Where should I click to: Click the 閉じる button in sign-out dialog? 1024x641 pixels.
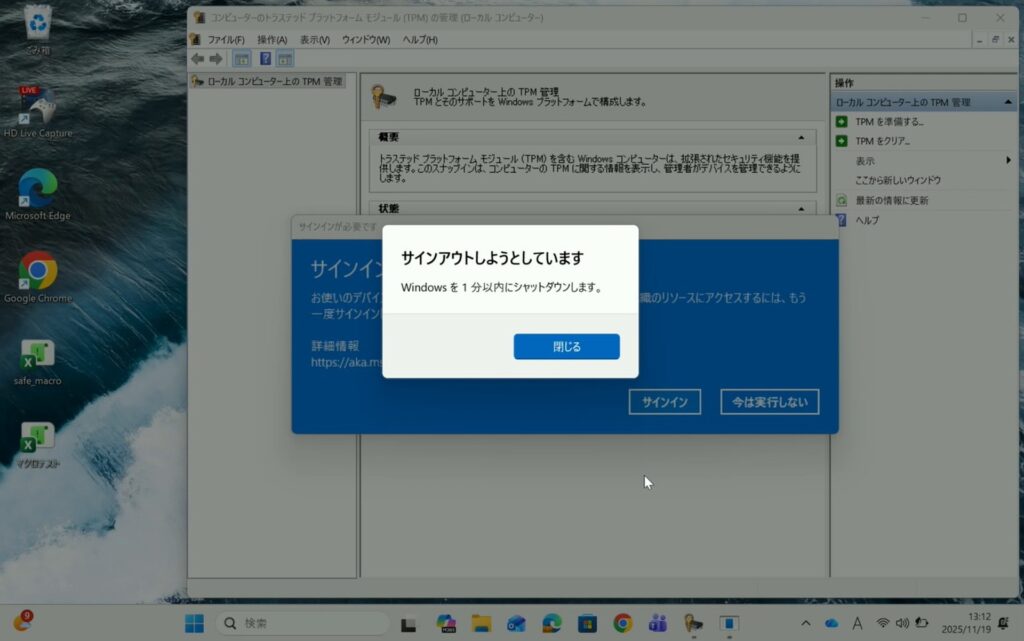[x=566, y=346]
